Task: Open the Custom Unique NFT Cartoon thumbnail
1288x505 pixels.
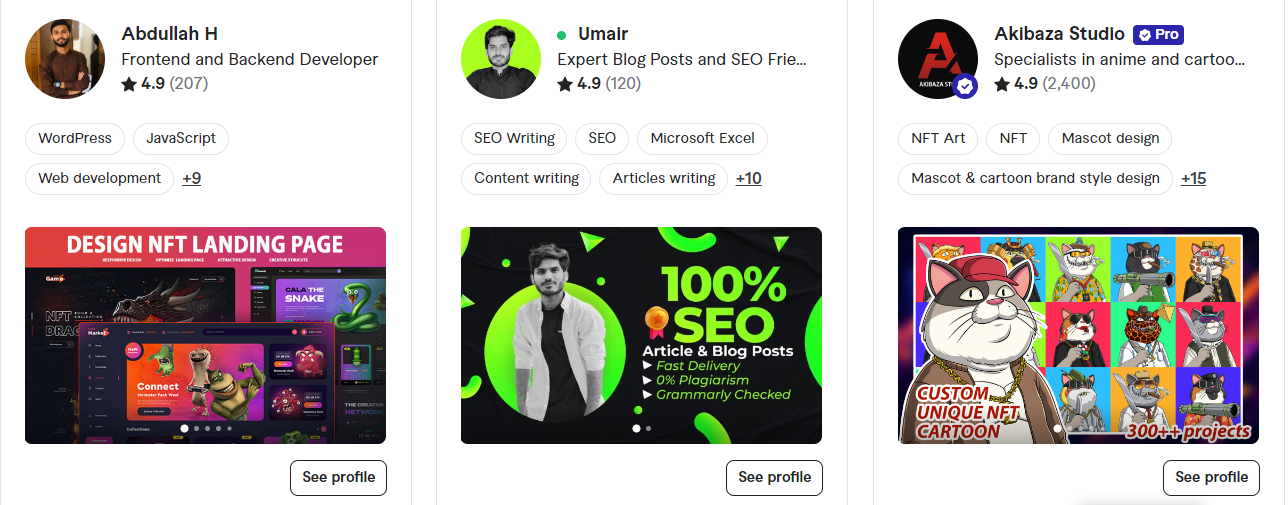Action: point(1078,335)
